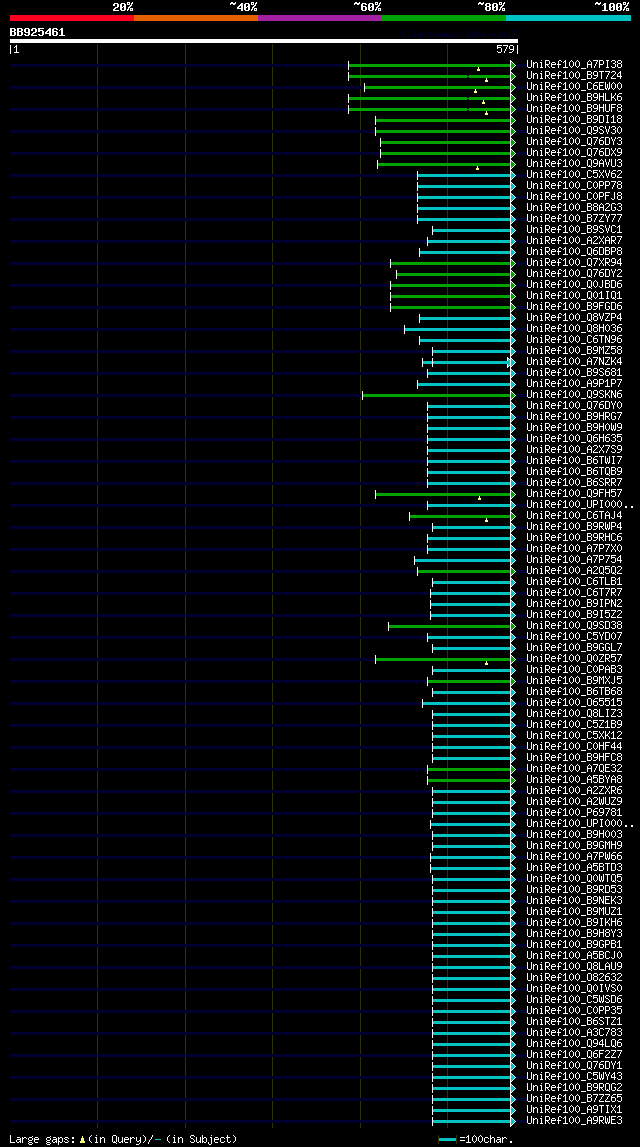Select the UniRef100_B9IPN2 label
Image resolution: width=640 pixels, height=1147 pixels.
coord(574,603)
